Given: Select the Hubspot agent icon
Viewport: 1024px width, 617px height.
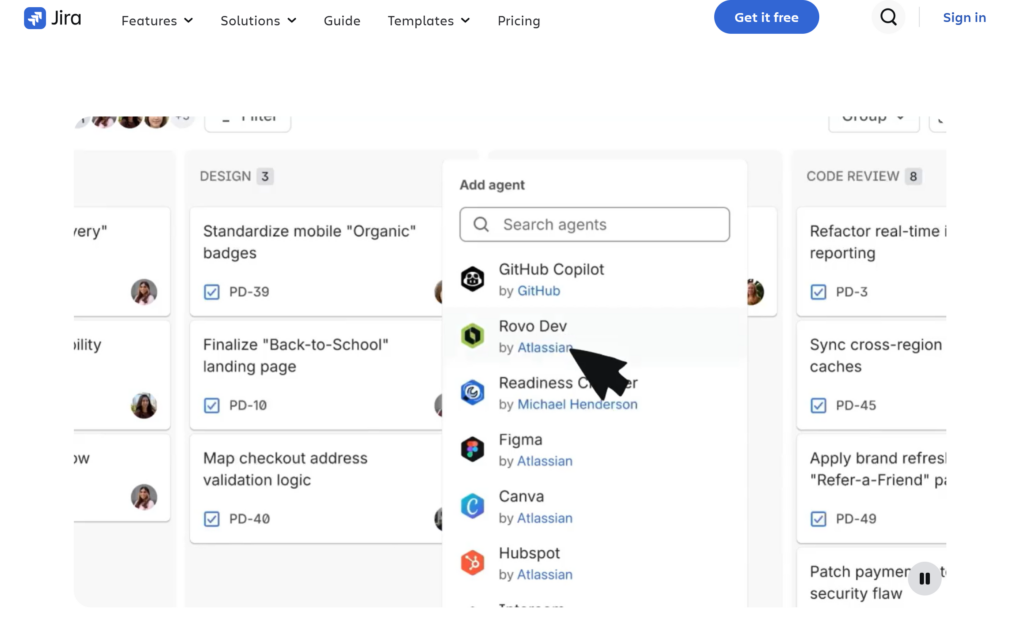Looking at the screenshot, I should point(472,563).
